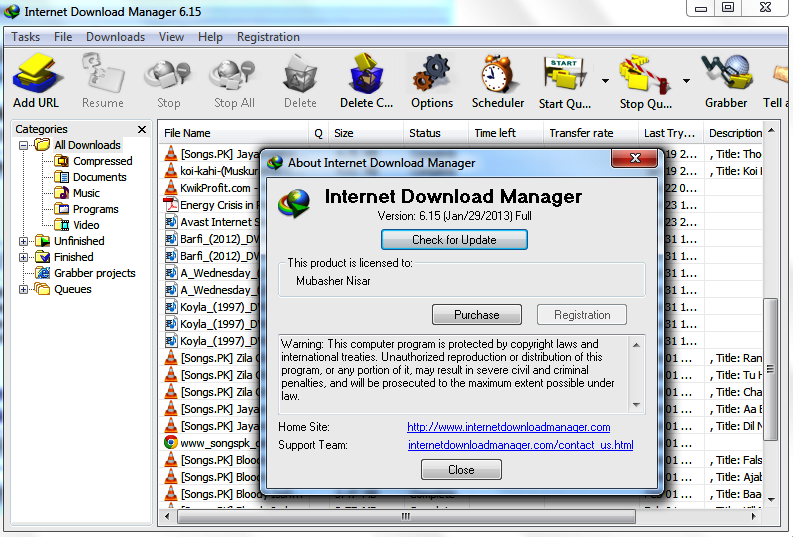Click the Start Queue toolbar icon
This screenshot has height=537, width=793.
[565, 74]
